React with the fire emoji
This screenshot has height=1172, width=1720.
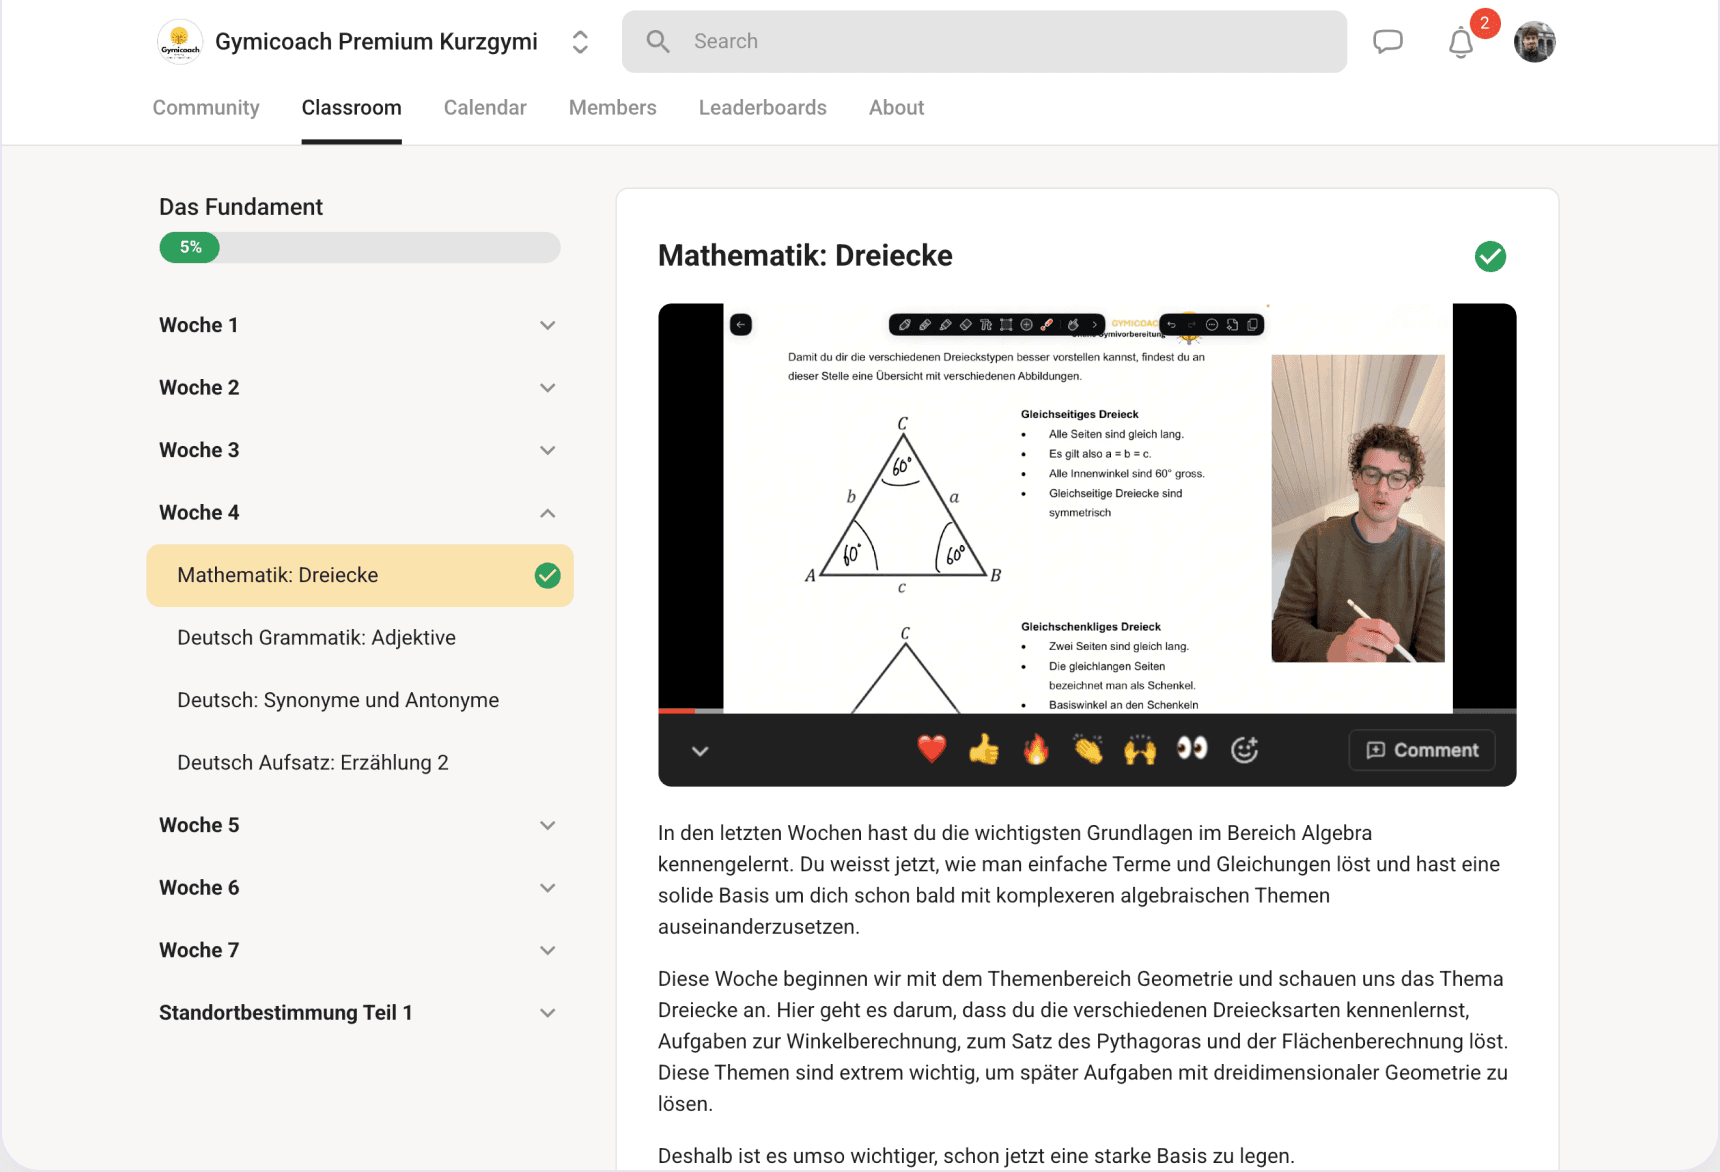pyautogui.click(x=1036, y=749)
